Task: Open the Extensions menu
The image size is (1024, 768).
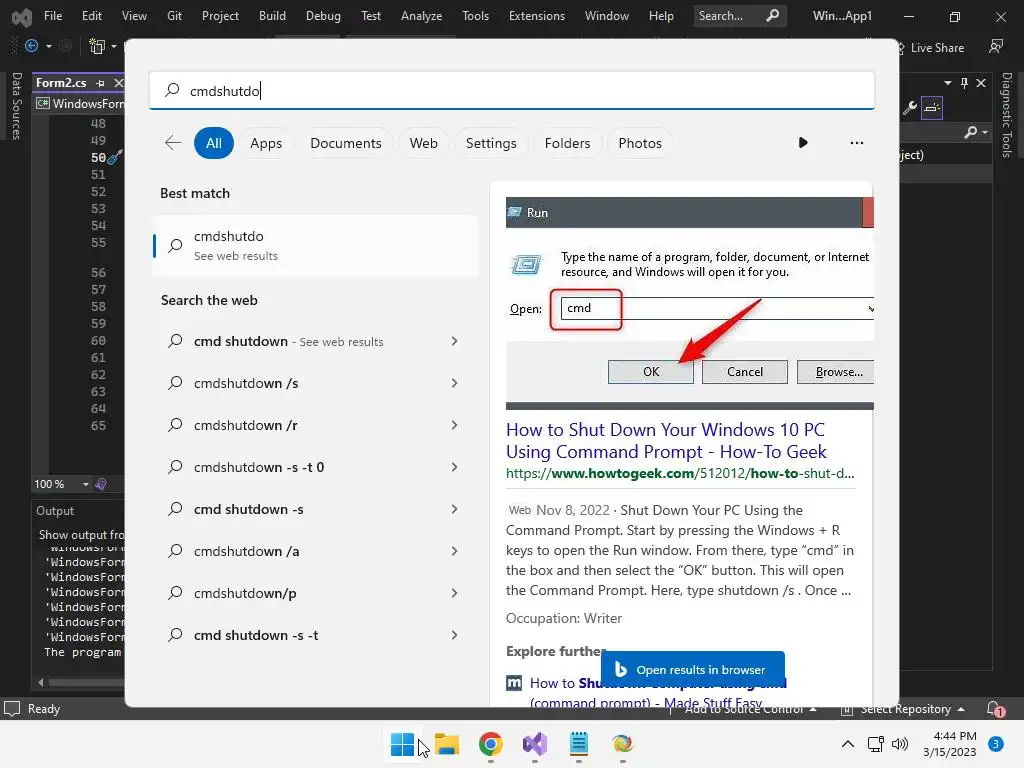Action: [x=537, y=16]
